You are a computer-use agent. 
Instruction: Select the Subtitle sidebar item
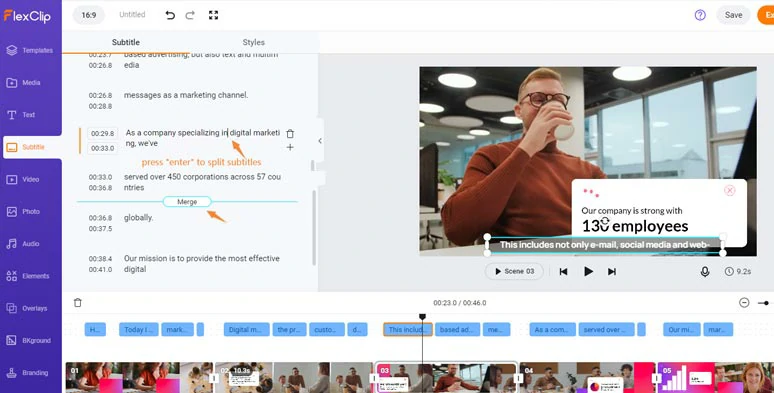point(32,147)
